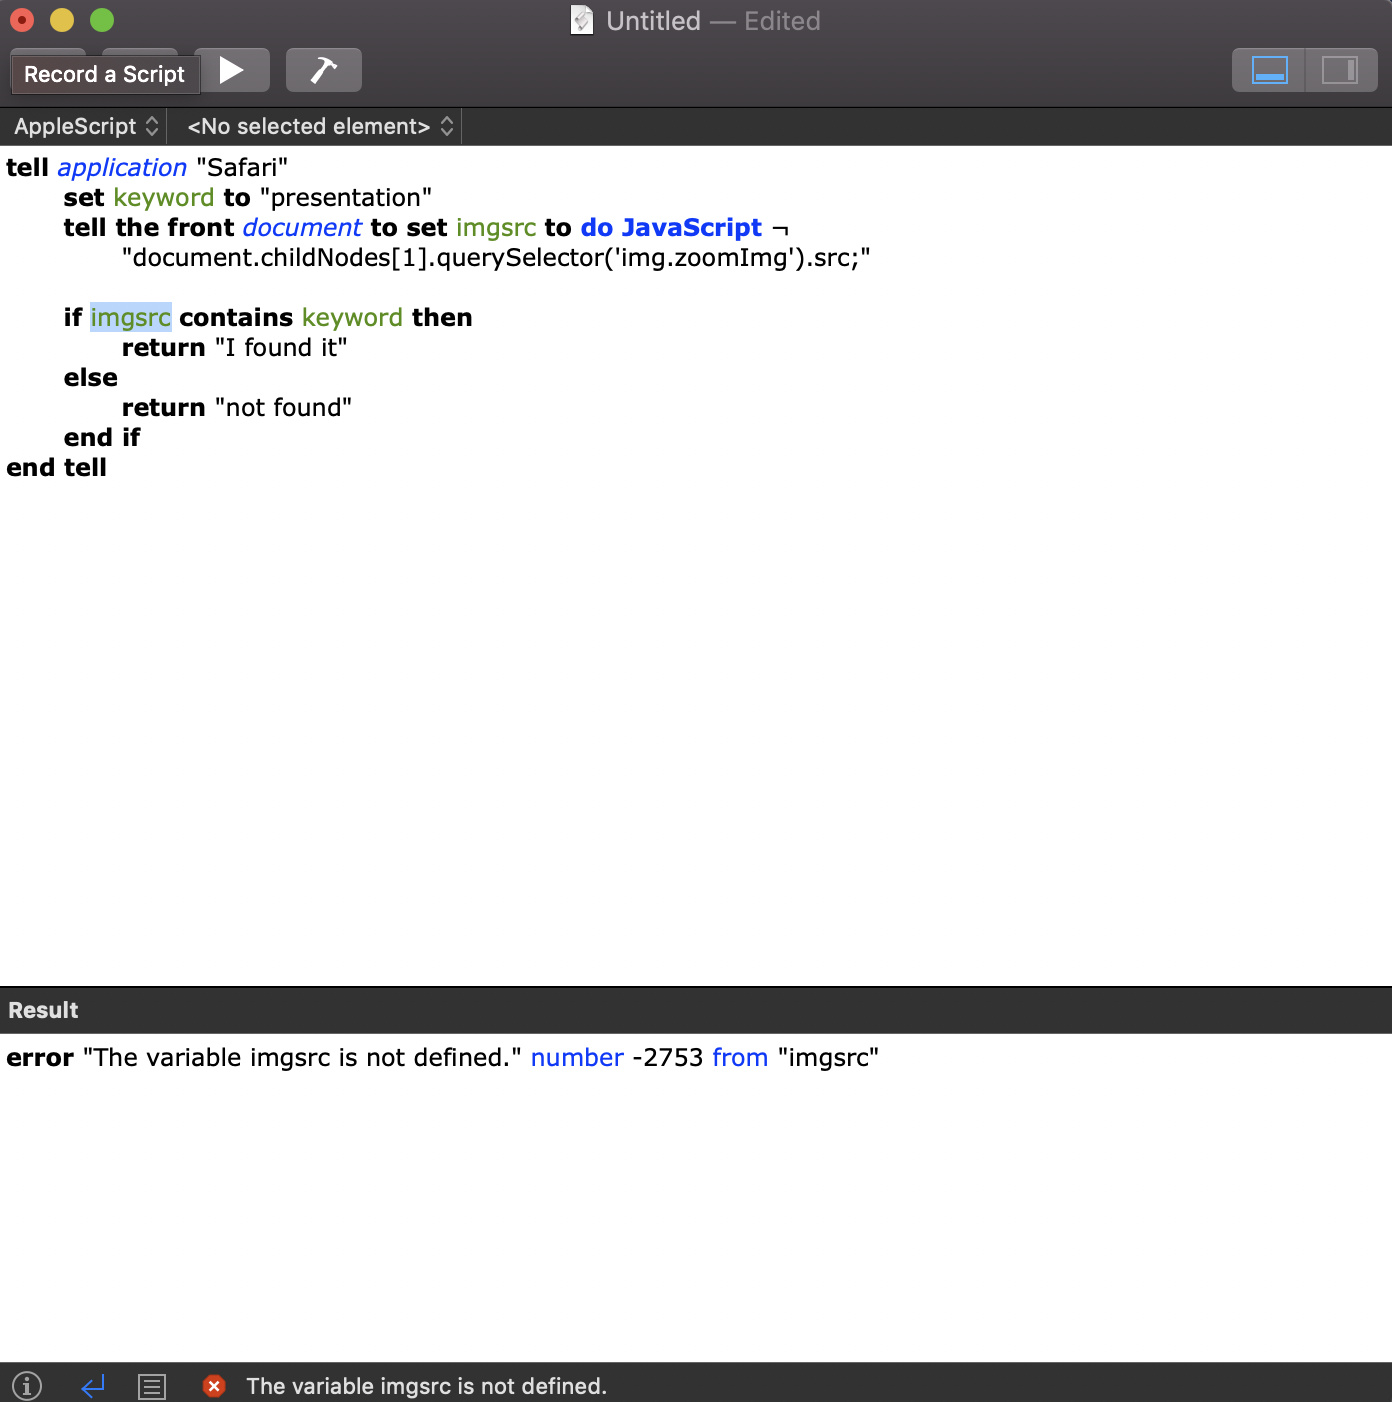This screenshot has height=1402, width=1392.
Task: Show the result pane via return arrow icon
Action: click(x=93, y=1386)
